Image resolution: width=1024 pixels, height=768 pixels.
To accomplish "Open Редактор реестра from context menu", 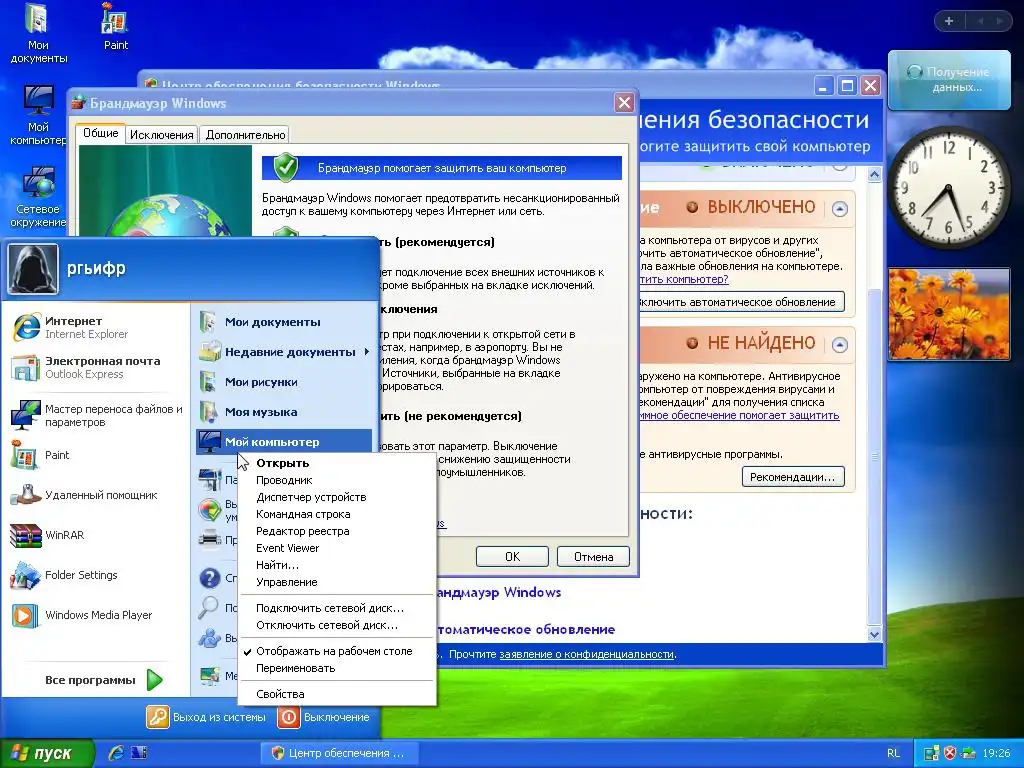I will pyautogui.click(x=336, y=531).
